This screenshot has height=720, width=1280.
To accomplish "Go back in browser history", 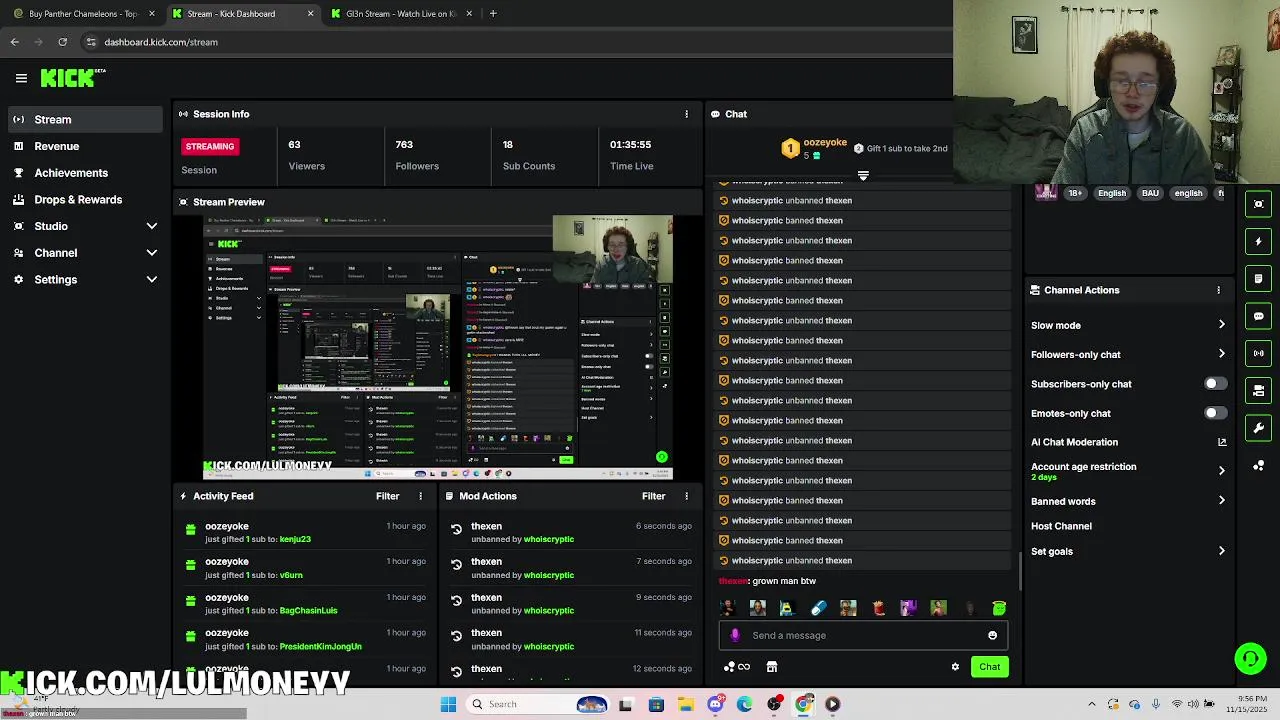I will click(x=15, y=42).
